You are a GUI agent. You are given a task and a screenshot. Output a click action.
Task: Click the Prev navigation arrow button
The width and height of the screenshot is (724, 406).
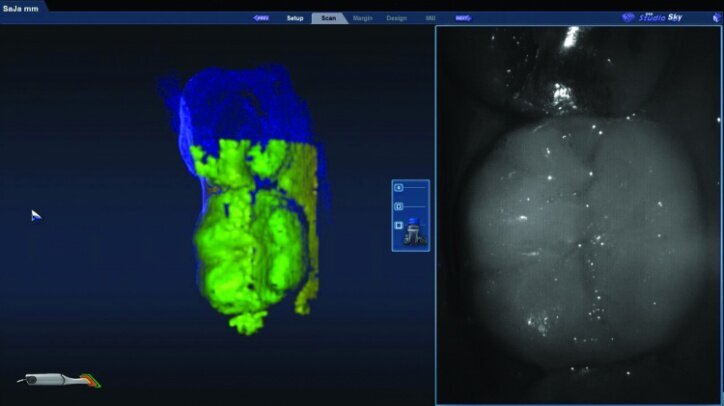pos(261,18)
